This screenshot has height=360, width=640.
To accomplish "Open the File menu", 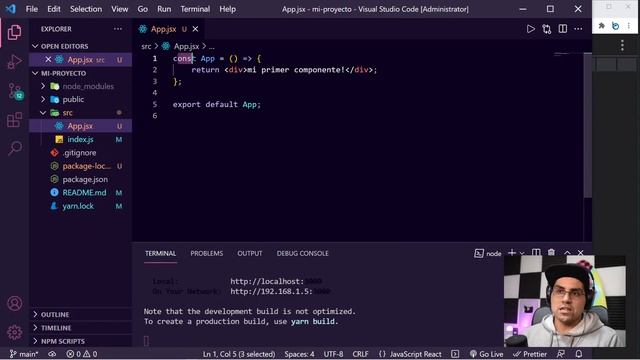I will coord(31,9).
